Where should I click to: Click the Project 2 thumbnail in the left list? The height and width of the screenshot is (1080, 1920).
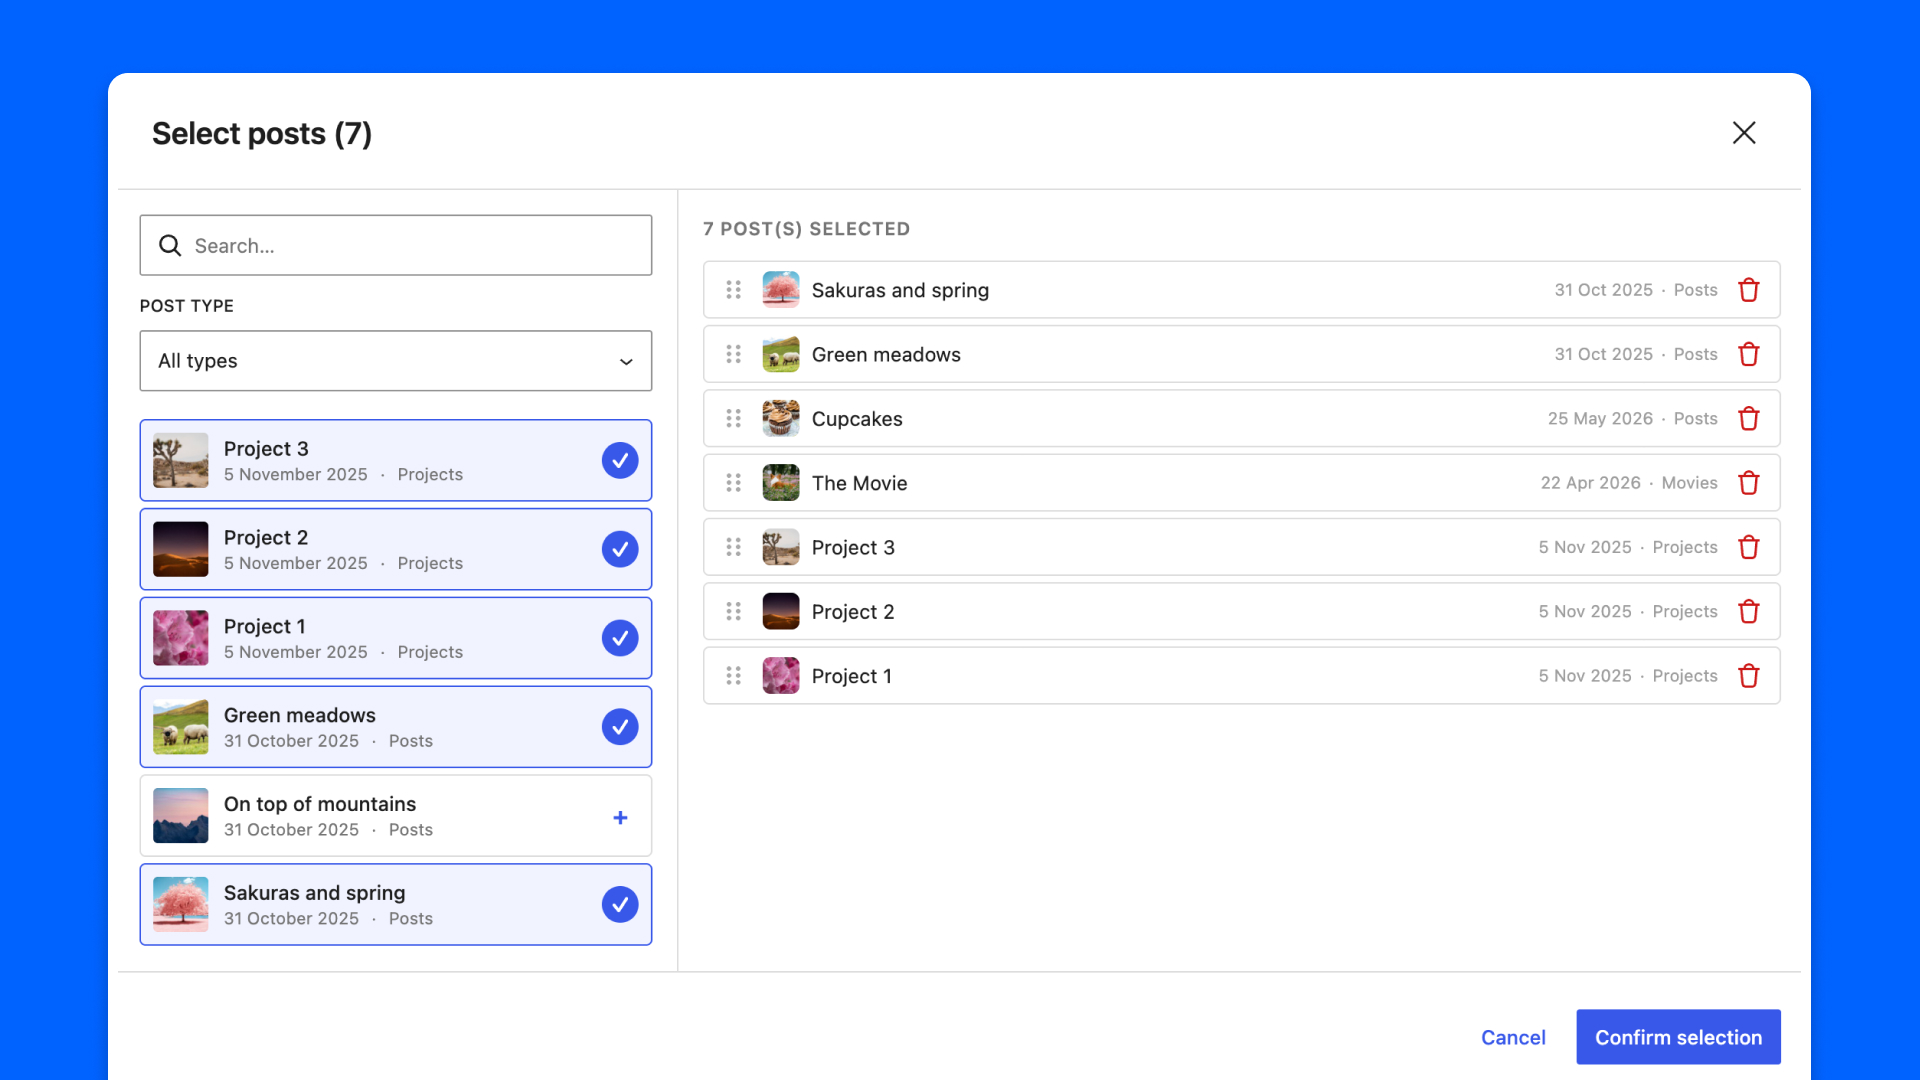[181, 549]
